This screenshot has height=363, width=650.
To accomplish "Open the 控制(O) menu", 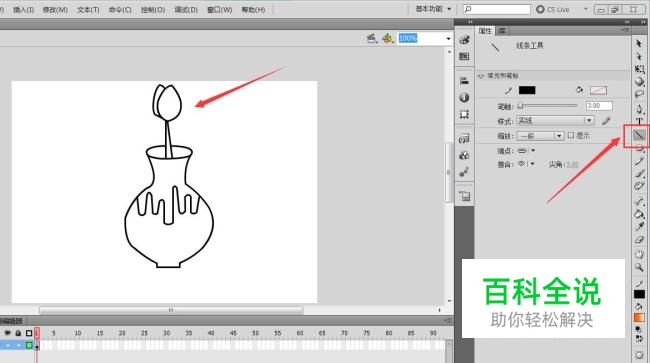I will point(153,9).
